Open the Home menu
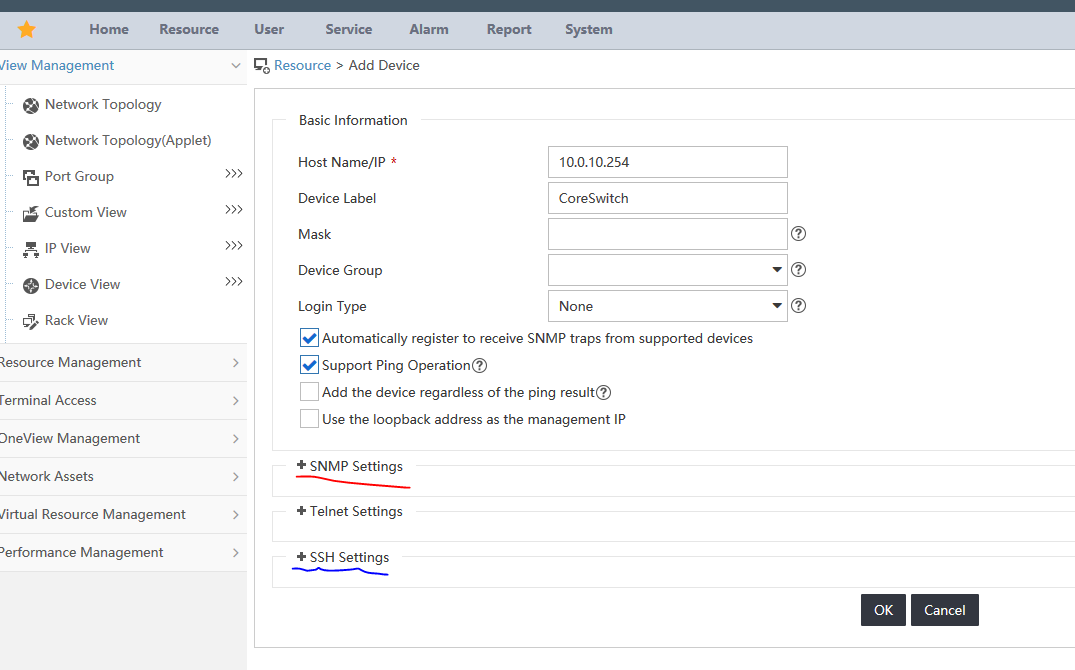The width and height of the screenshot is (1075, 670). tap(109, 29)
